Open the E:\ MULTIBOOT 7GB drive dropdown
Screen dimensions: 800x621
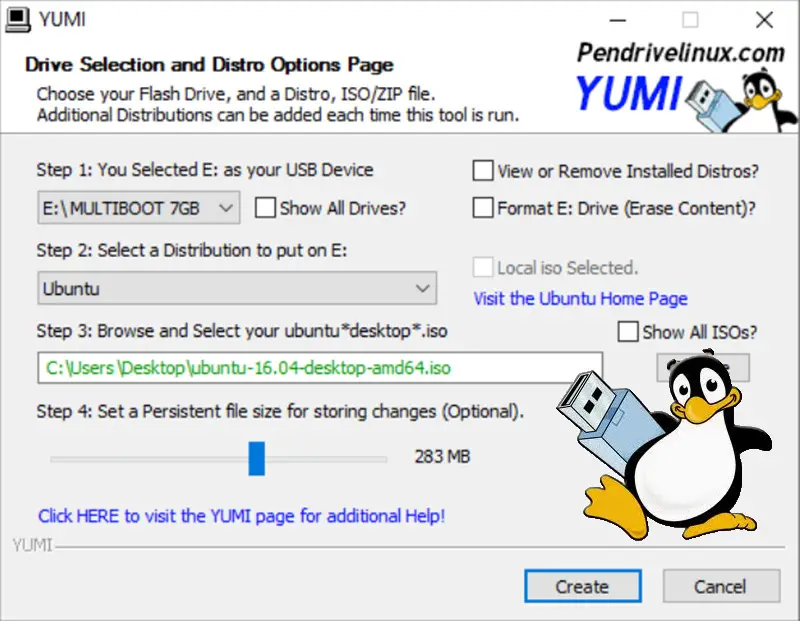139,208
